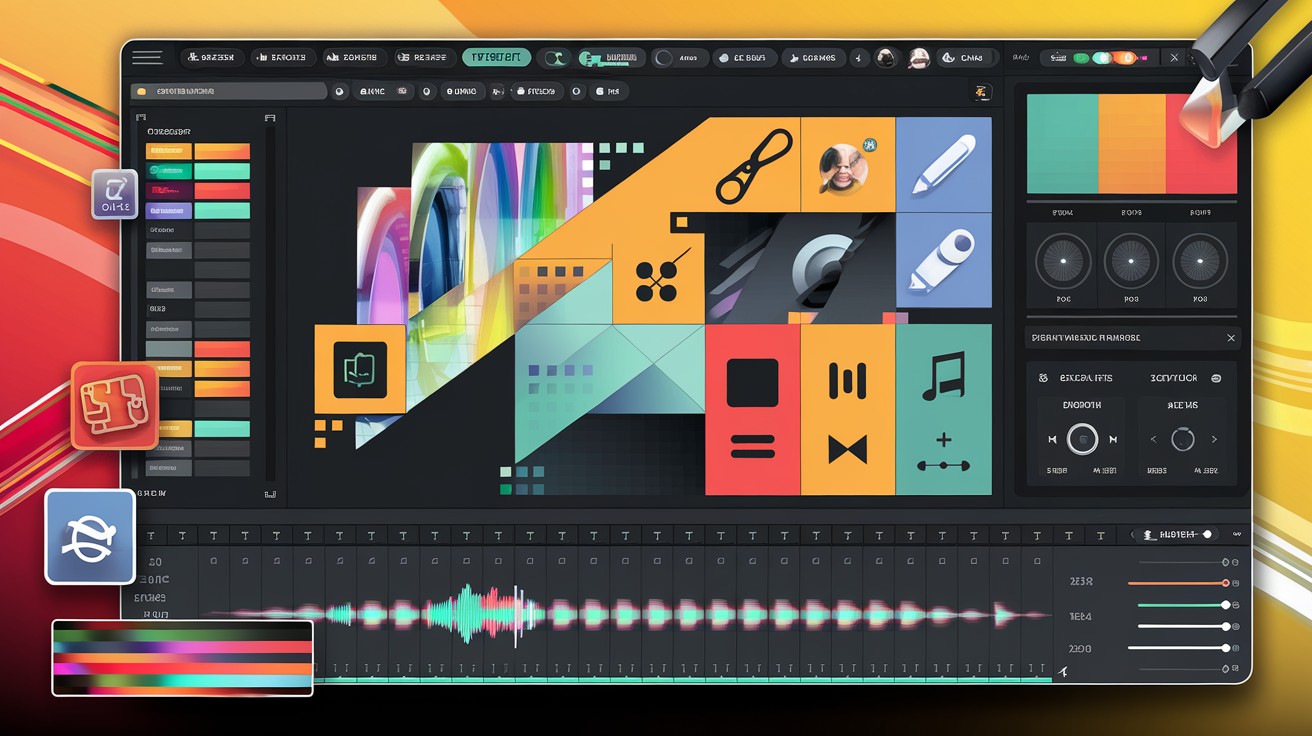Click the plus sign on teal tile

[943, 440]
